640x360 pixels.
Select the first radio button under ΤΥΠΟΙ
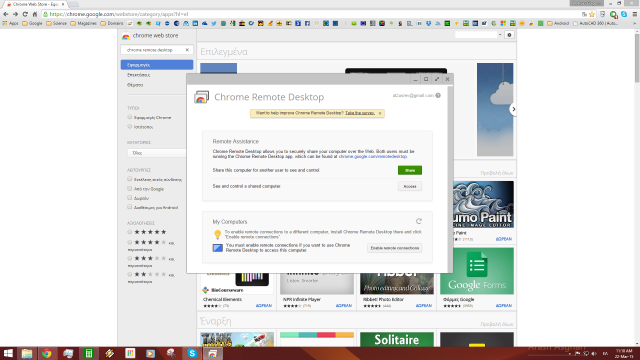[130, 117]
